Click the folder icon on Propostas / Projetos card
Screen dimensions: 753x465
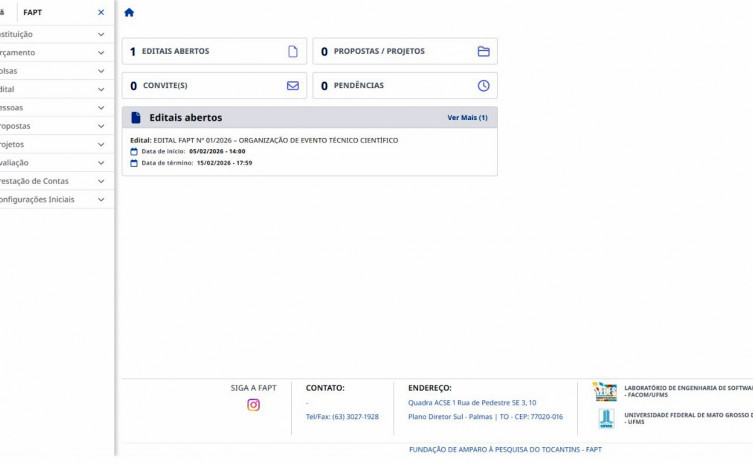(x=483, y=51)
